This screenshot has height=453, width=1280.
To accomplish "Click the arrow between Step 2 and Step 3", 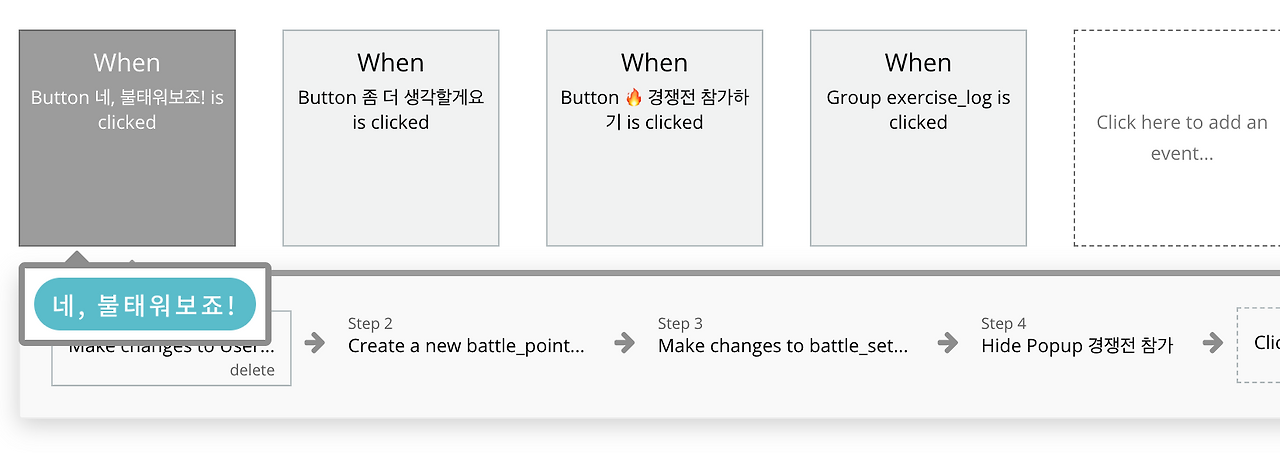I will pos(625,343).
